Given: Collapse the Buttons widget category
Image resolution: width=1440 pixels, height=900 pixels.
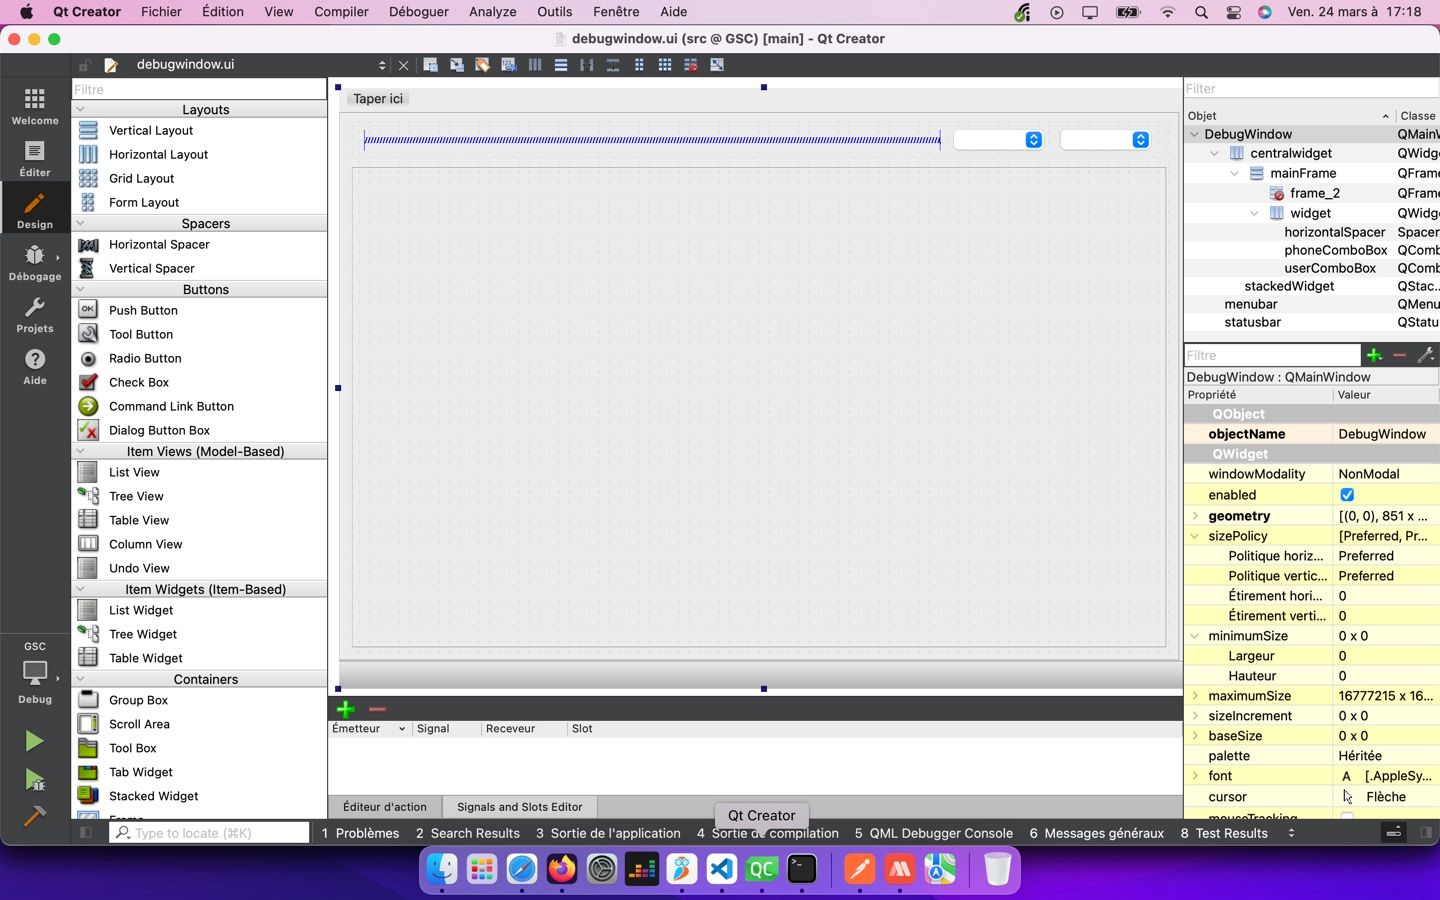Looking at the screenshot, I should point(81,289).
